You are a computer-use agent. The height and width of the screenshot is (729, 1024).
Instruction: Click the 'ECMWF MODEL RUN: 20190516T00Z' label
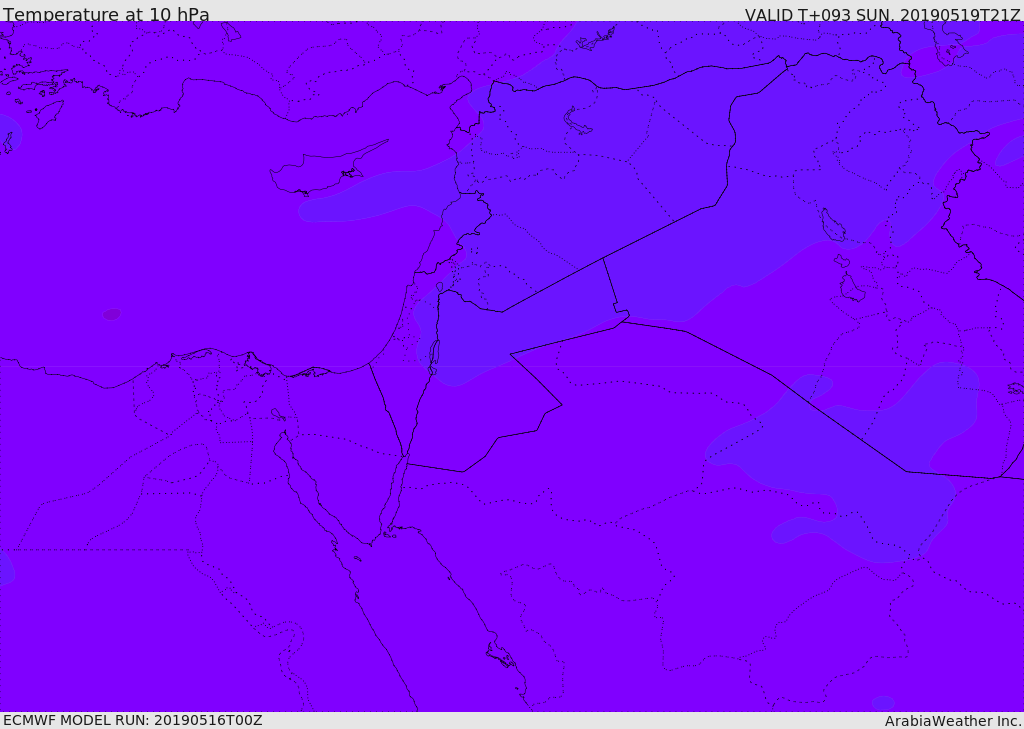(133, 720)
